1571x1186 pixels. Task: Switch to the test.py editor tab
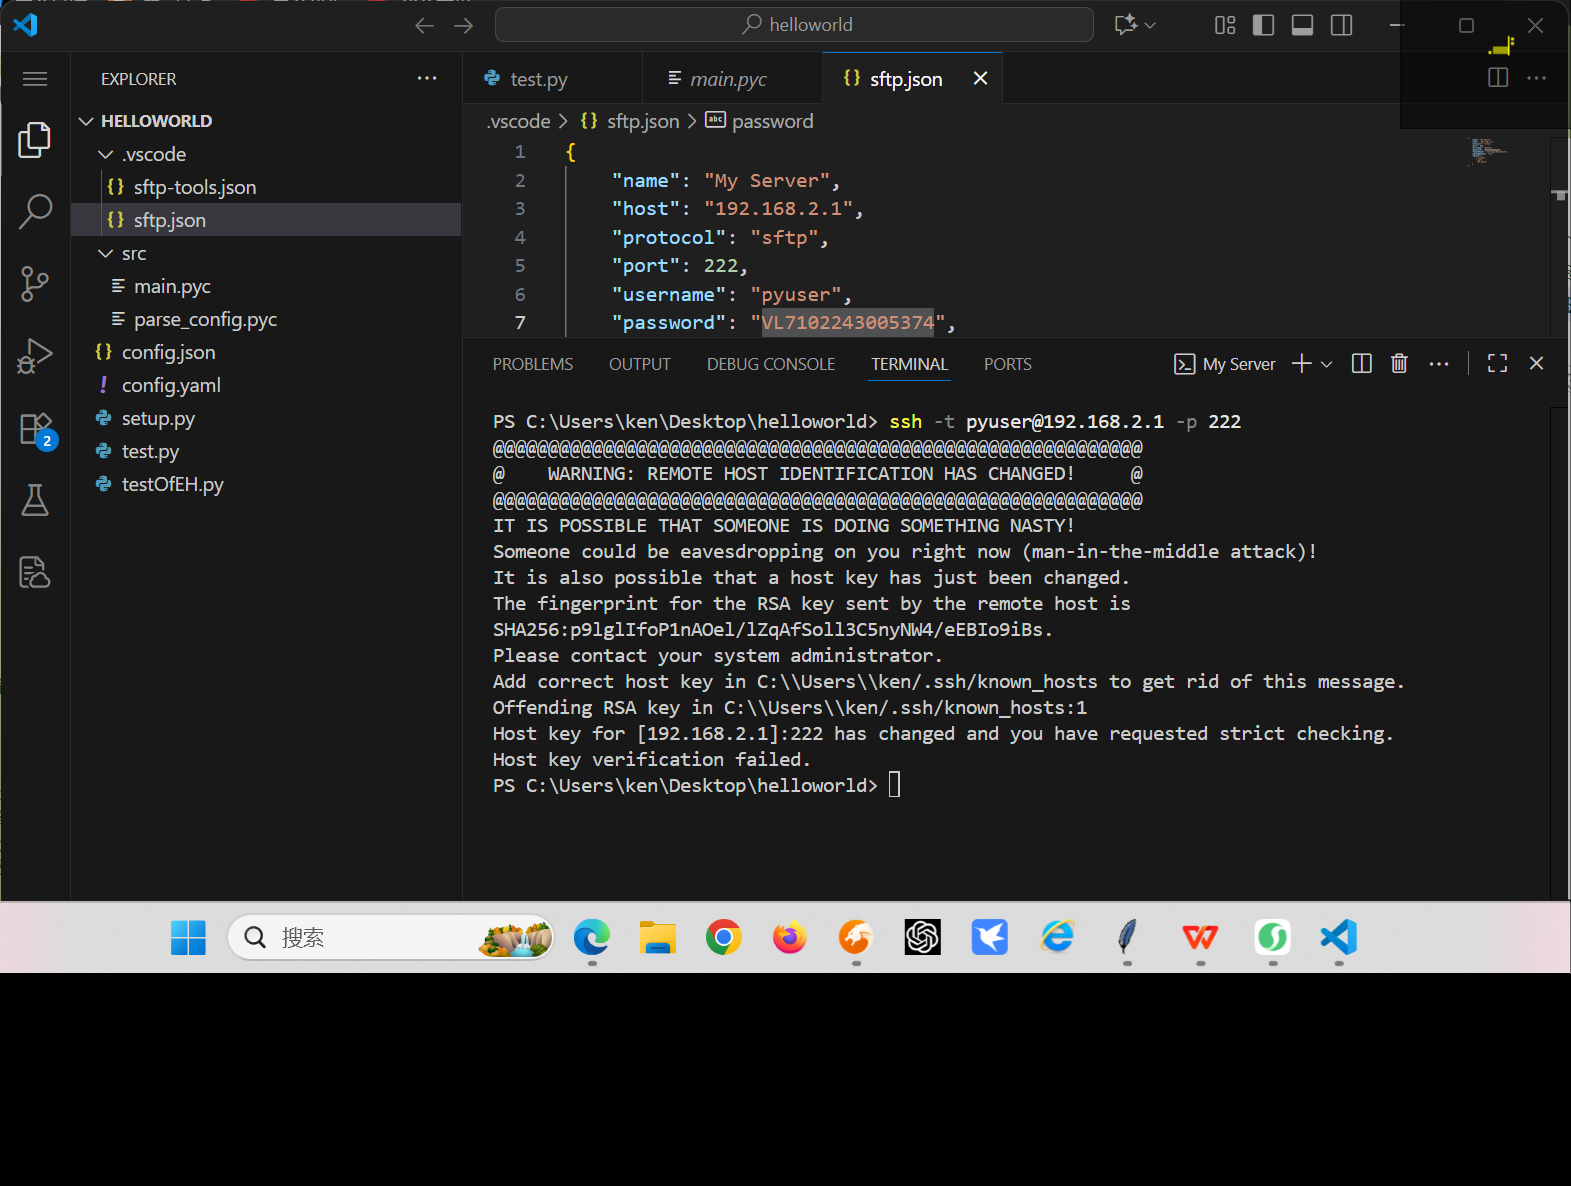point(538,79)
